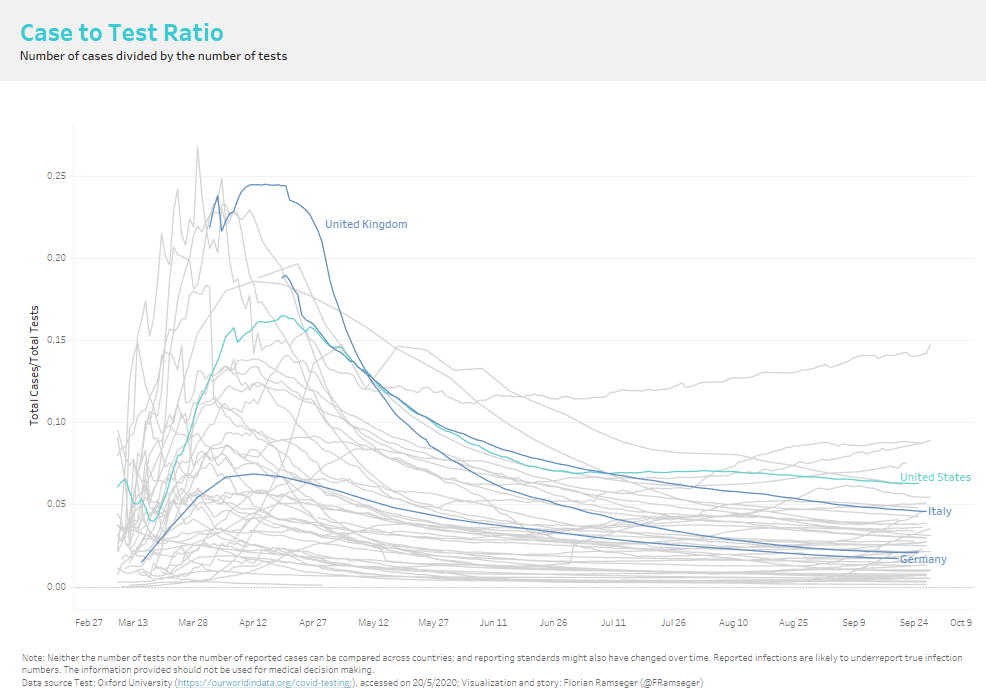Select the Jul 11 date label

[613, 622]
